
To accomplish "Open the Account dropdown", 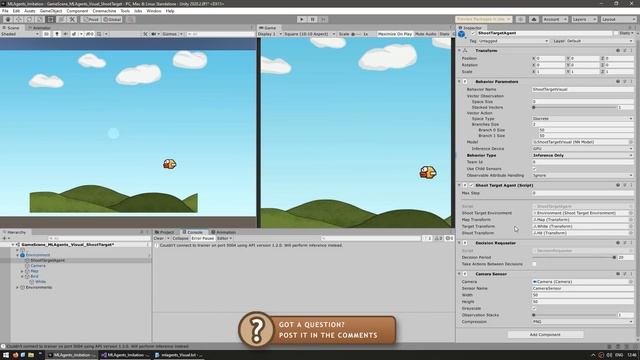I will 554,19.
